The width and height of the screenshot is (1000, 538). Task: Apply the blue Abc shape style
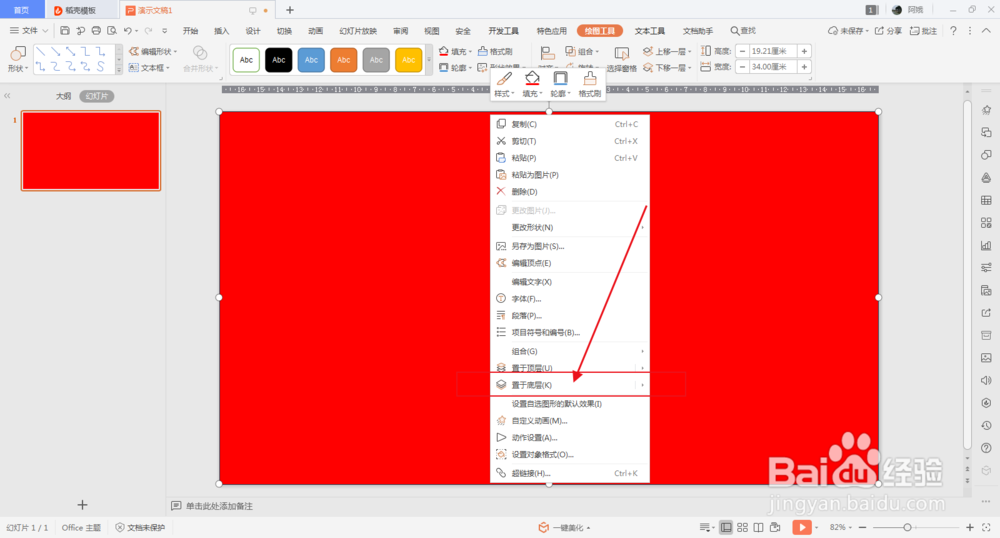[x=311, y=60]
